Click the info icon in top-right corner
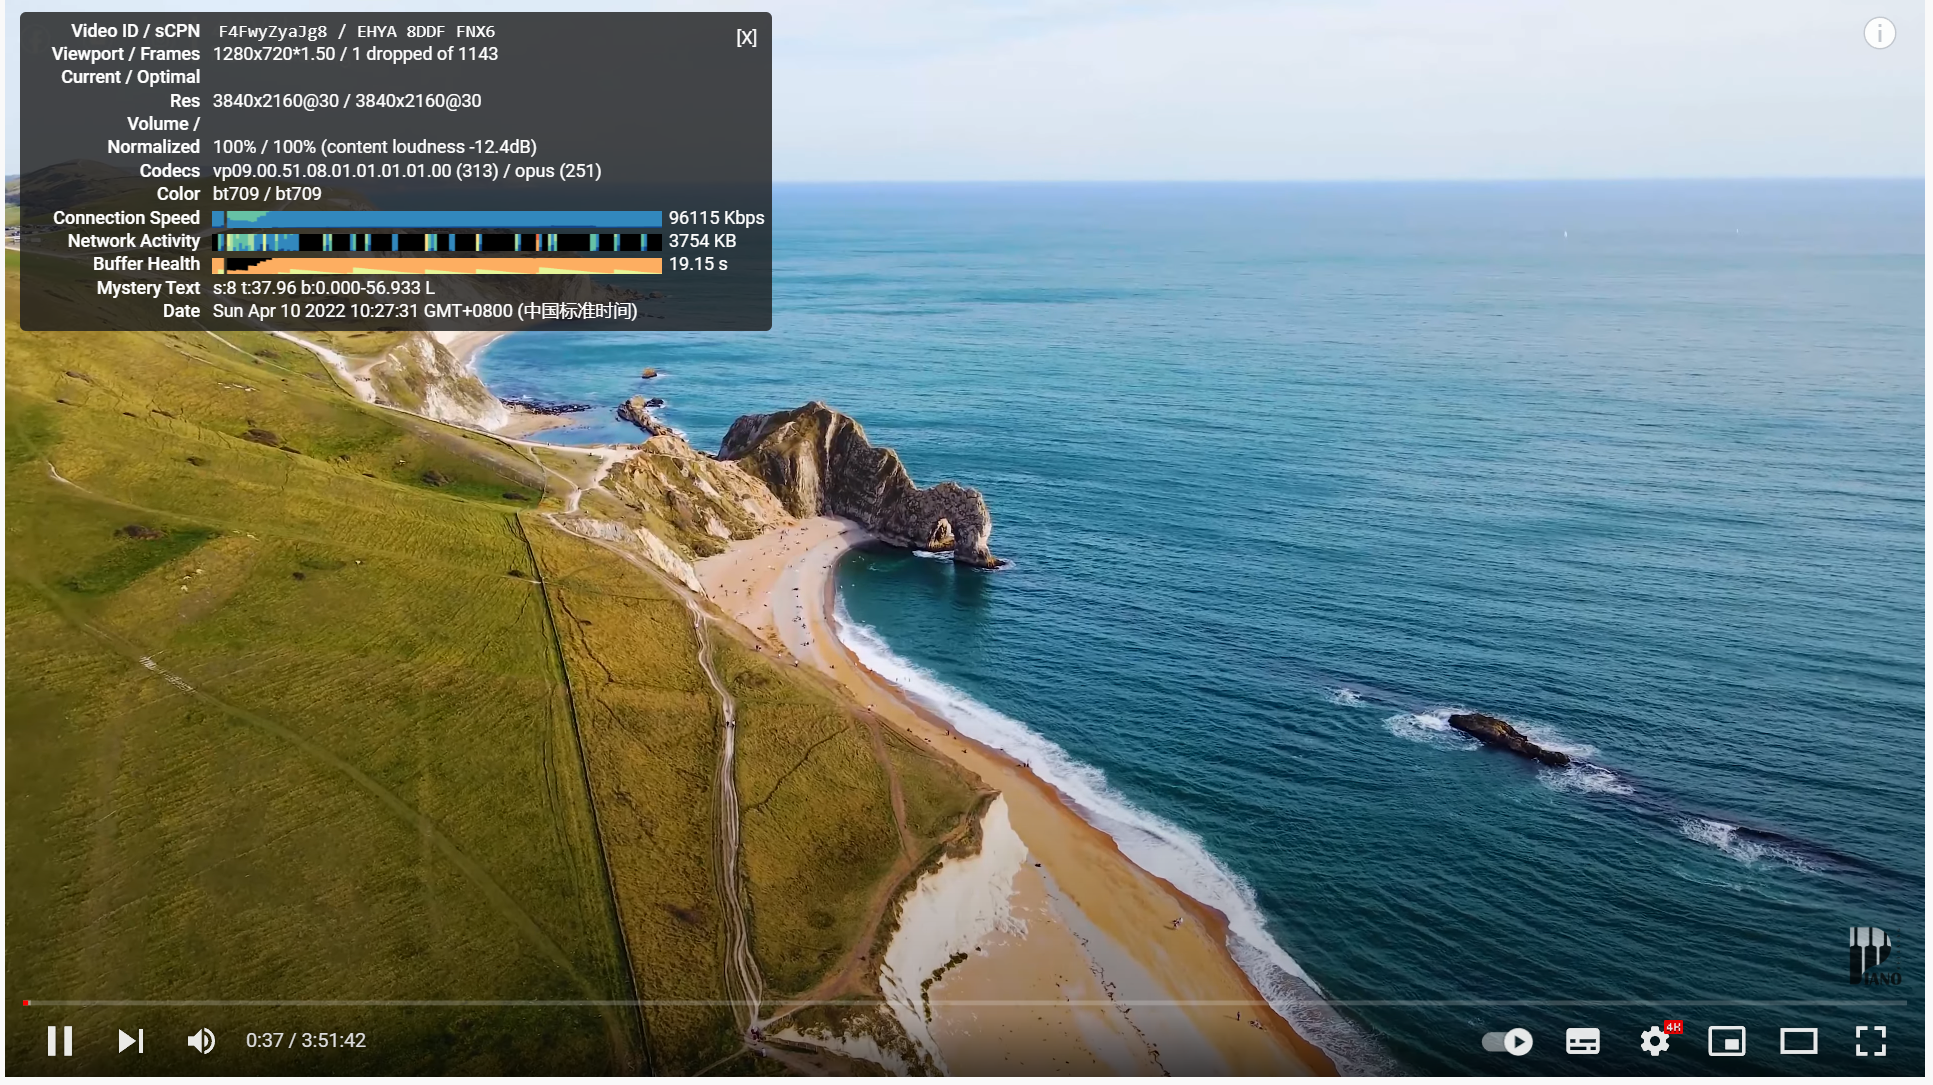Viewport: 1933px width, 1085px height. pyautogui.click(x=1878, y=33)
